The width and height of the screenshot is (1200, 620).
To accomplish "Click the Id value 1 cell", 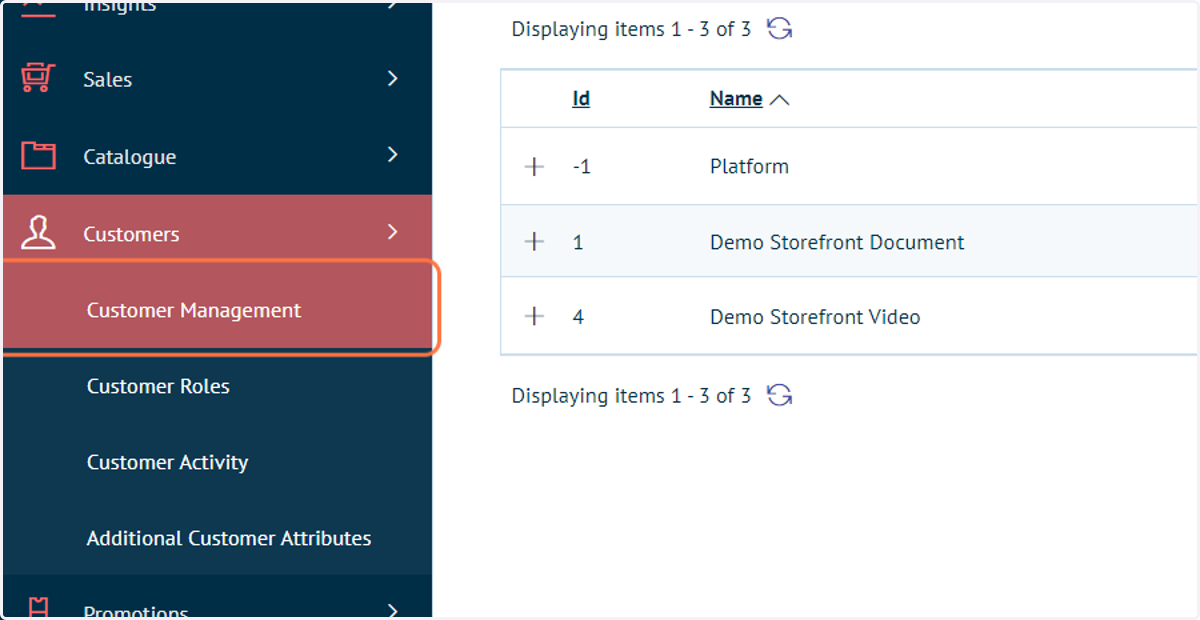I will 578,242.
